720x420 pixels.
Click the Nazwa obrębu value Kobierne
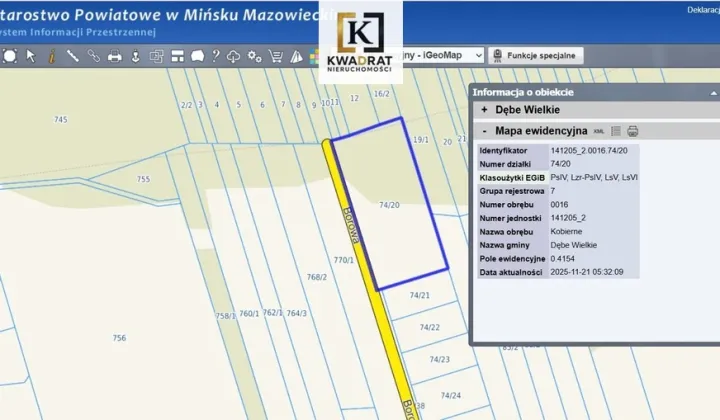(x=566, y=231)
